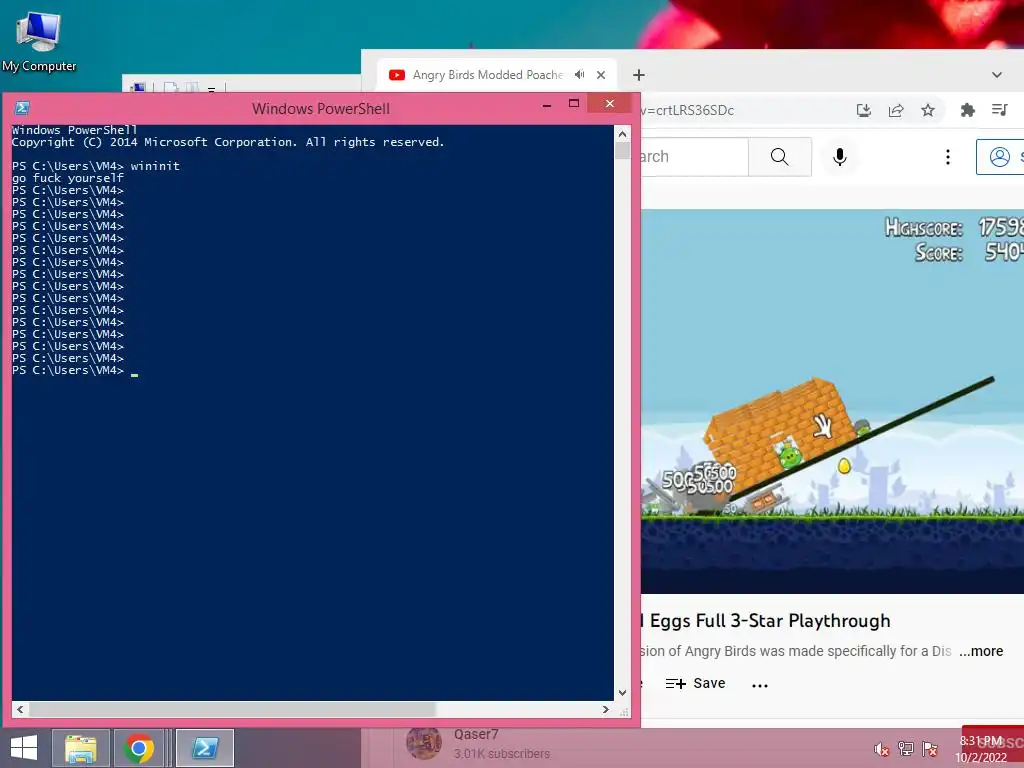This screenshot has height=768, width=1024.
Task: Open File Explorer from the taskbar
Action: 81,748
